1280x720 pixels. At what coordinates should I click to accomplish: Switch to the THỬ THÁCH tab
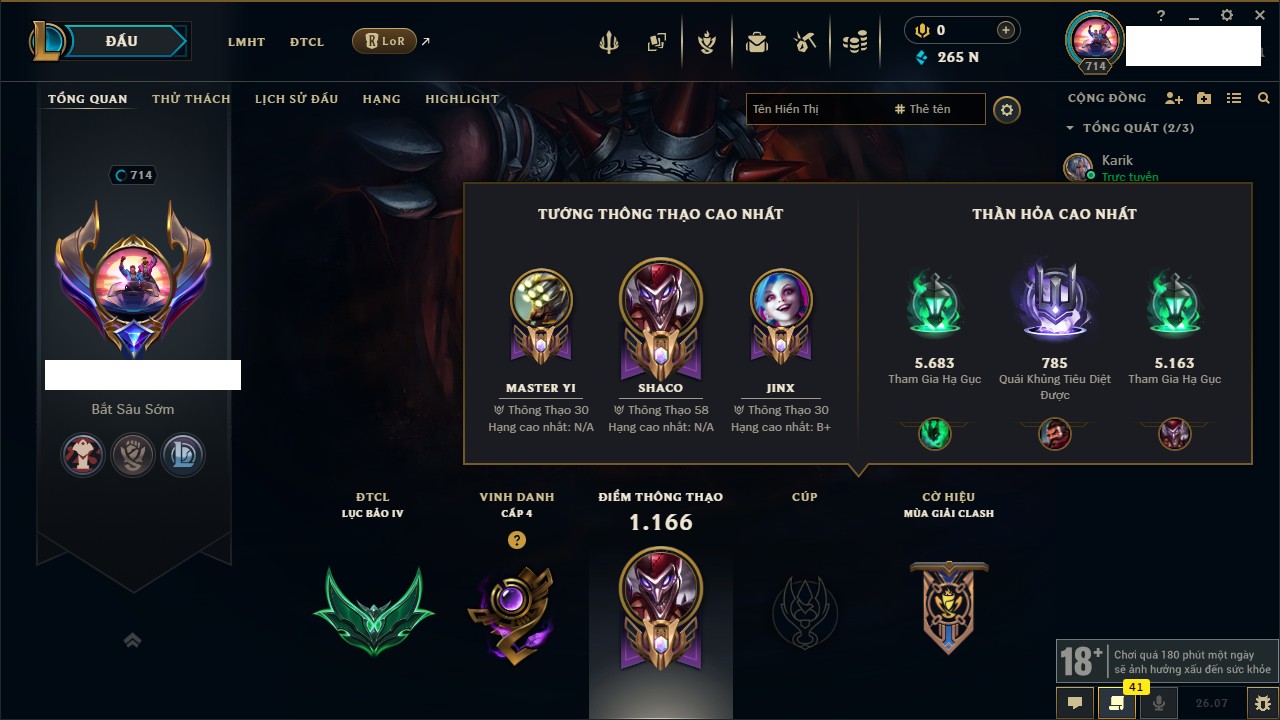pyautogui.click(x=191, y=99)
